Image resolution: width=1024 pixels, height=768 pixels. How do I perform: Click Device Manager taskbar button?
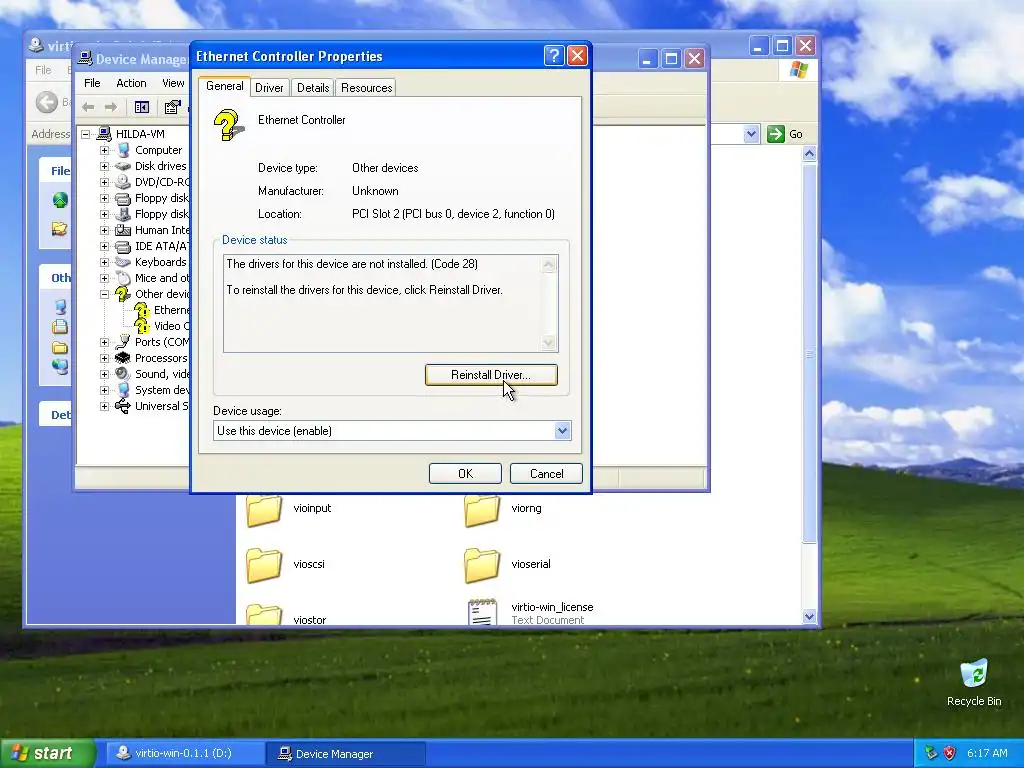pyautogui.click(x=346, y=753)
